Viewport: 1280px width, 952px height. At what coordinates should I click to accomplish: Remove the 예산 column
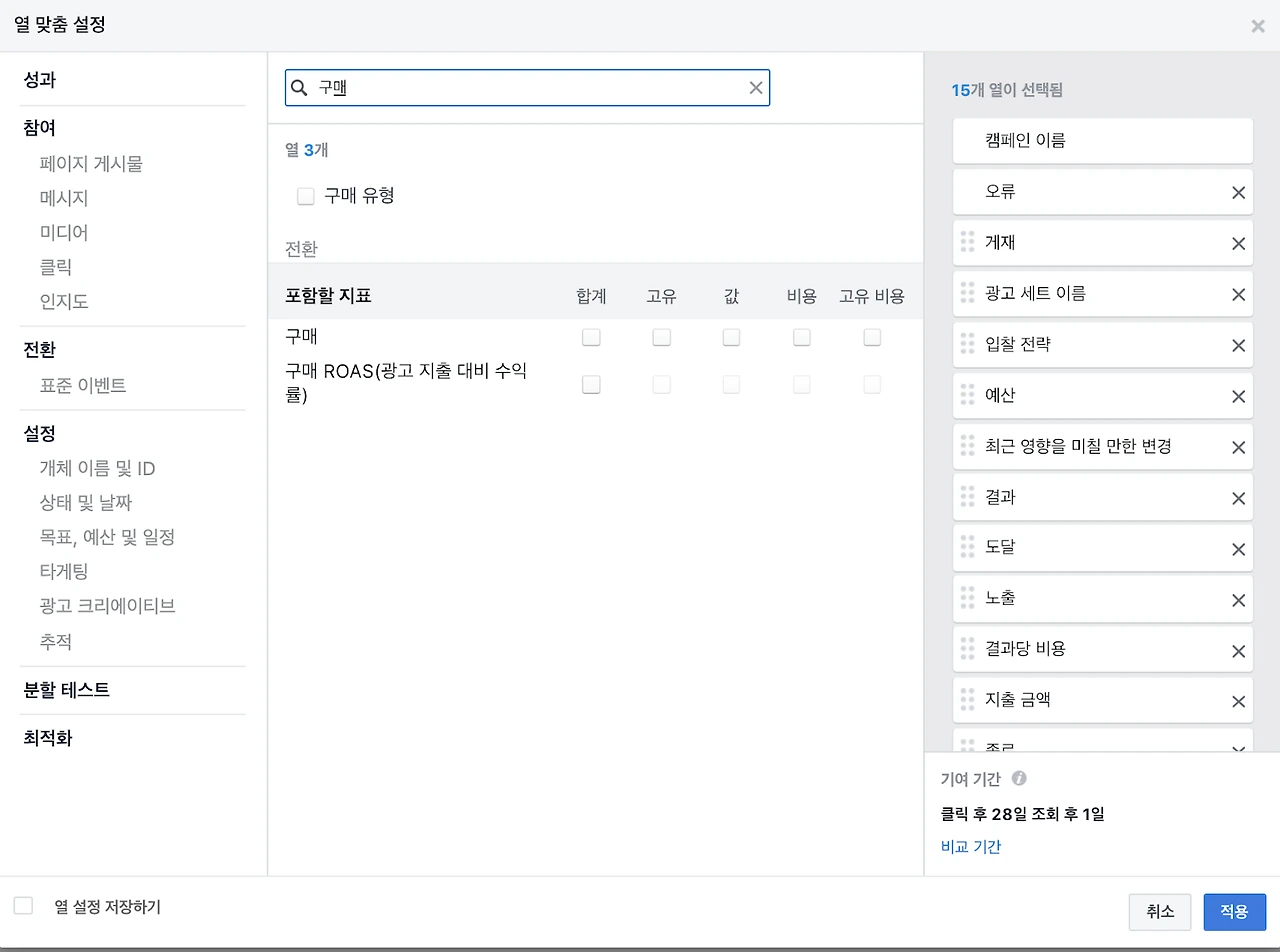pos(1238,396)
